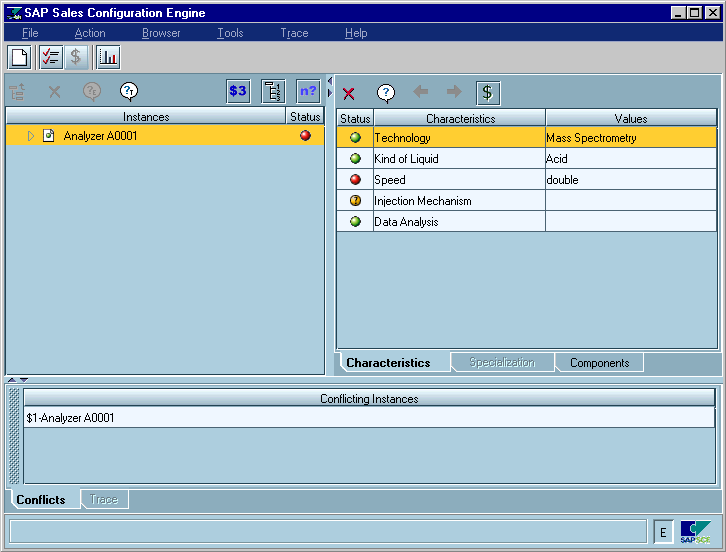Open the bar chart toolbar icon
Screen dimensions: 726x552
click(x=108, y=57)
